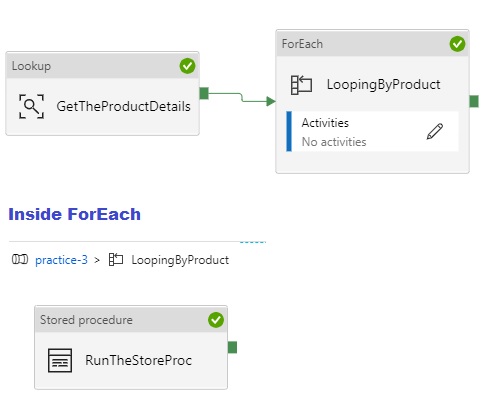This screenshot has width=484, height=396.
Task: Click the Lookup magnifier icon
Action: click(31, 106)
